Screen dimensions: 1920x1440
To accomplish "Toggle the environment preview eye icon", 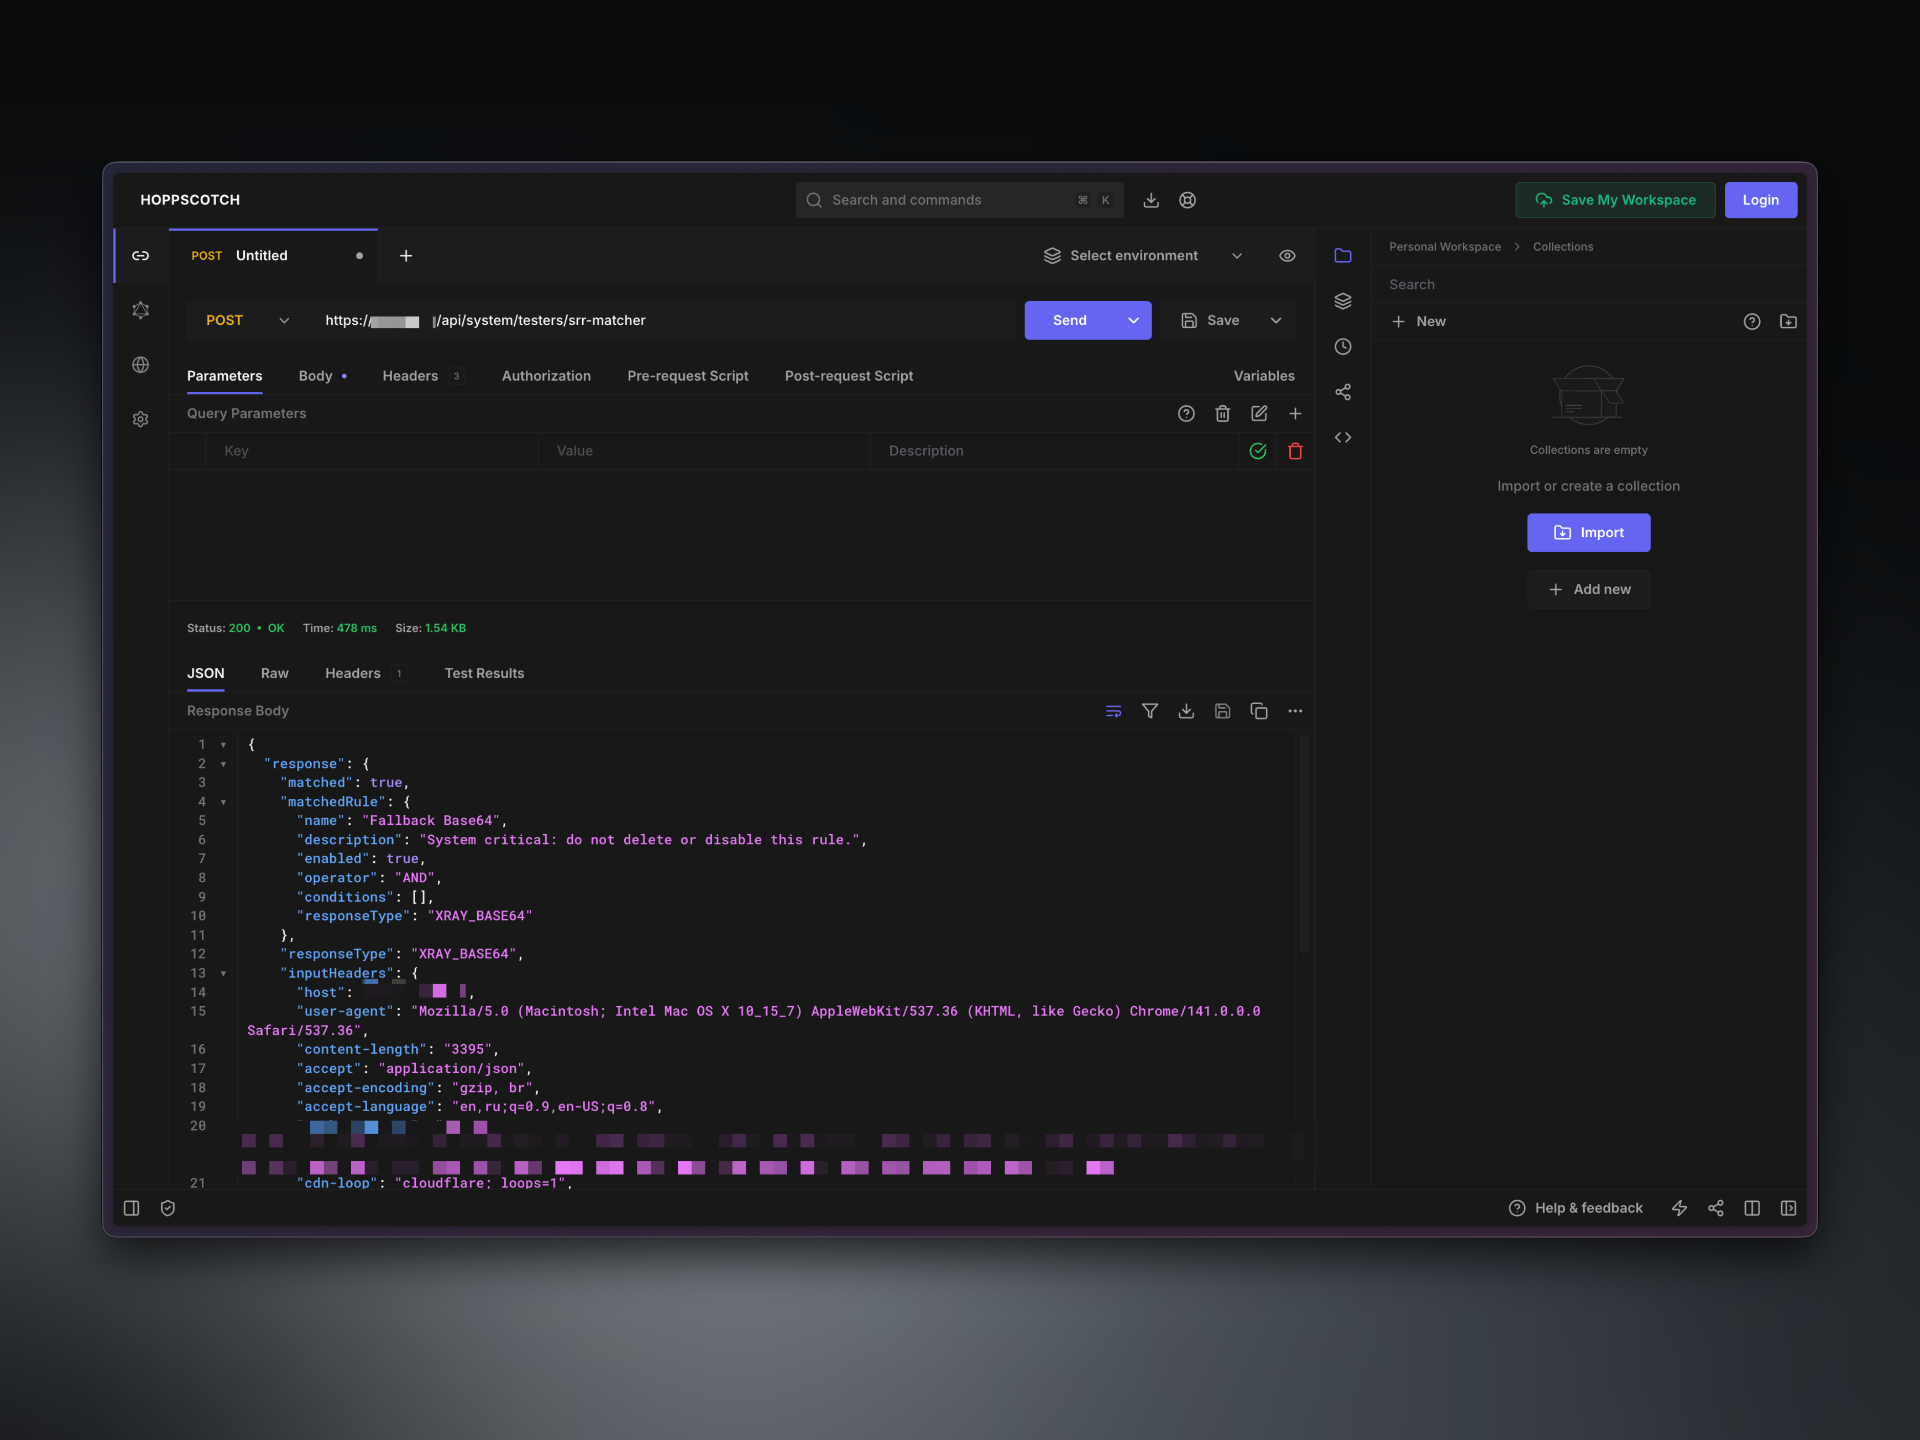I will pos(1287,256).
